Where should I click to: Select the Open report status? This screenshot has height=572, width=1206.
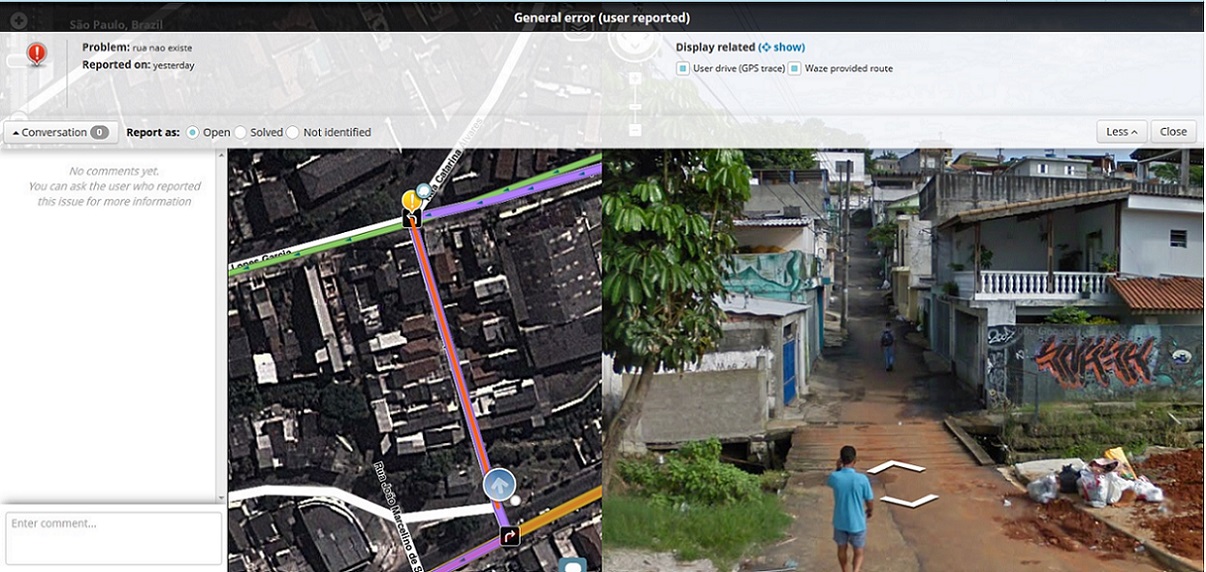tap(193, 132)
